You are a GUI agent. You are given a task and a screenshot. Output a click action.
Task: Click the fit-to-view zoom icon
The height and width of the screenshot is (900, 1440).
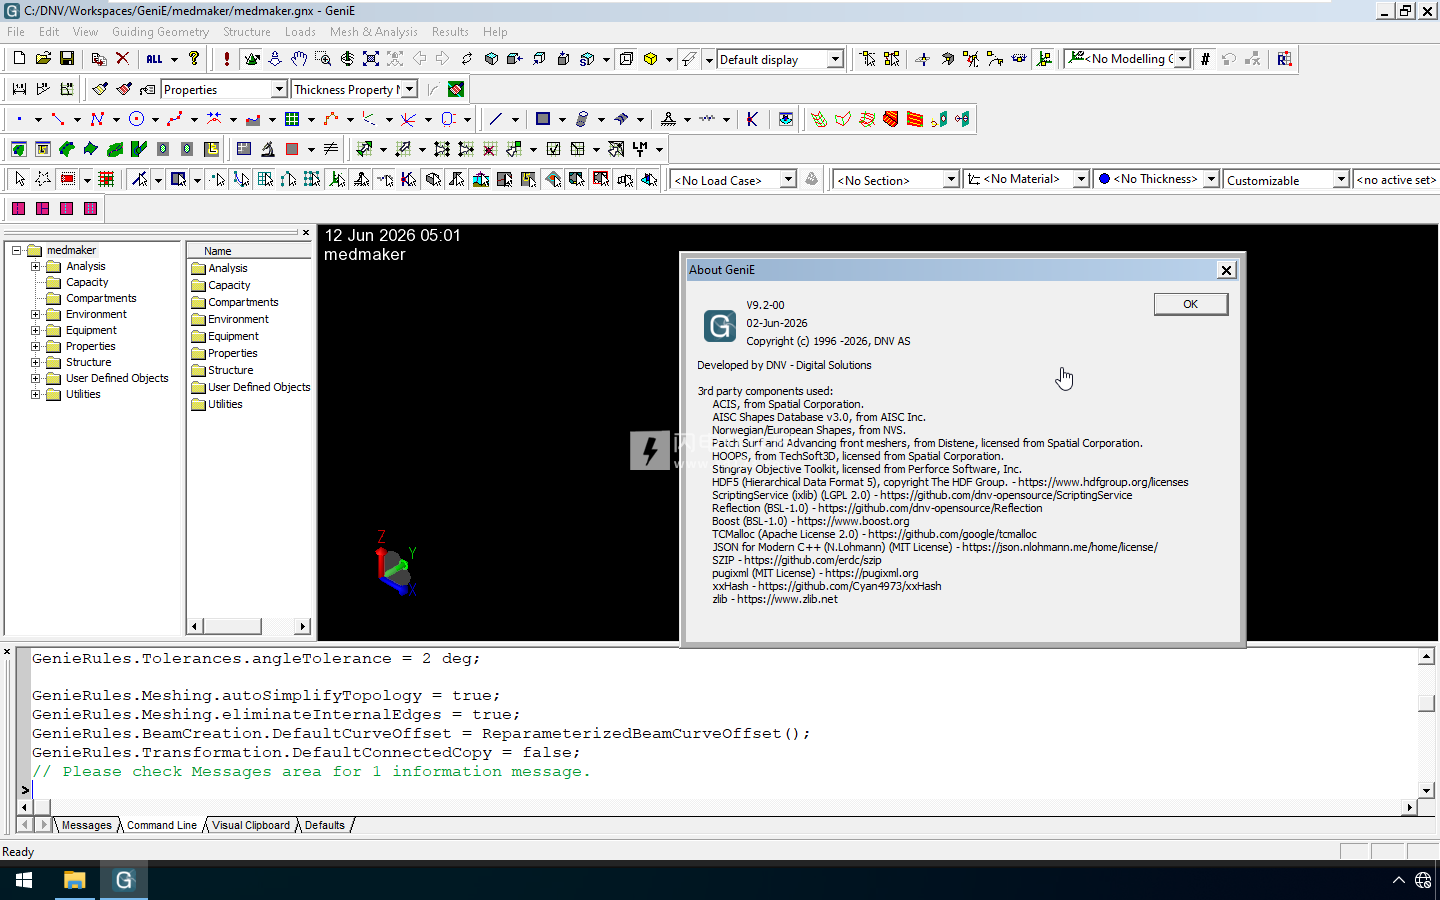[371, 59]
